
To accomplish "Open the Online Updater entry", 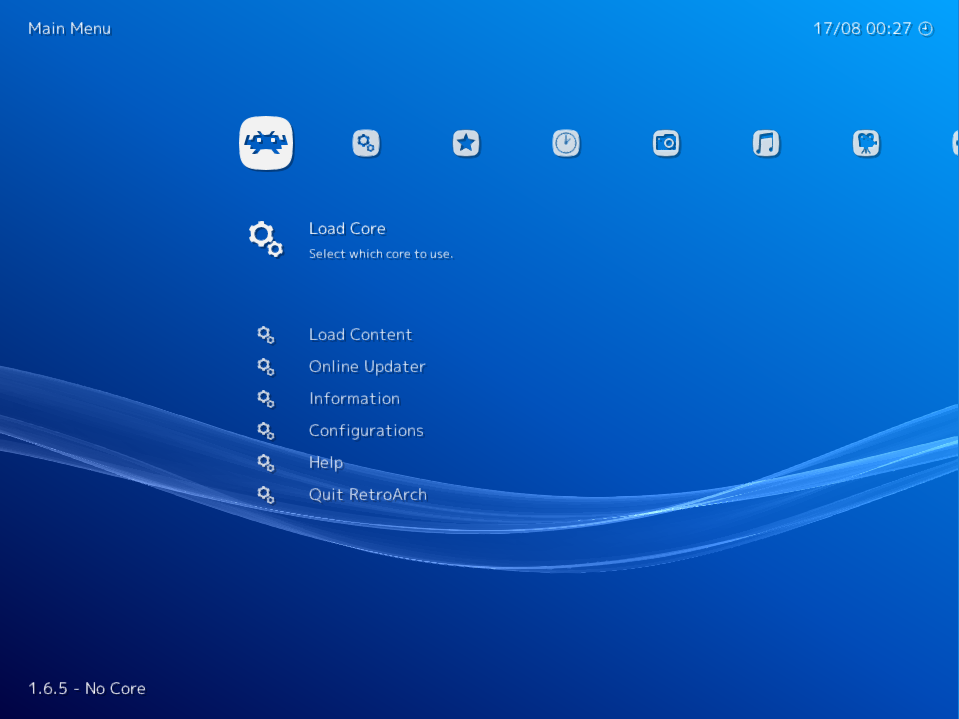I will pos(367,366).
